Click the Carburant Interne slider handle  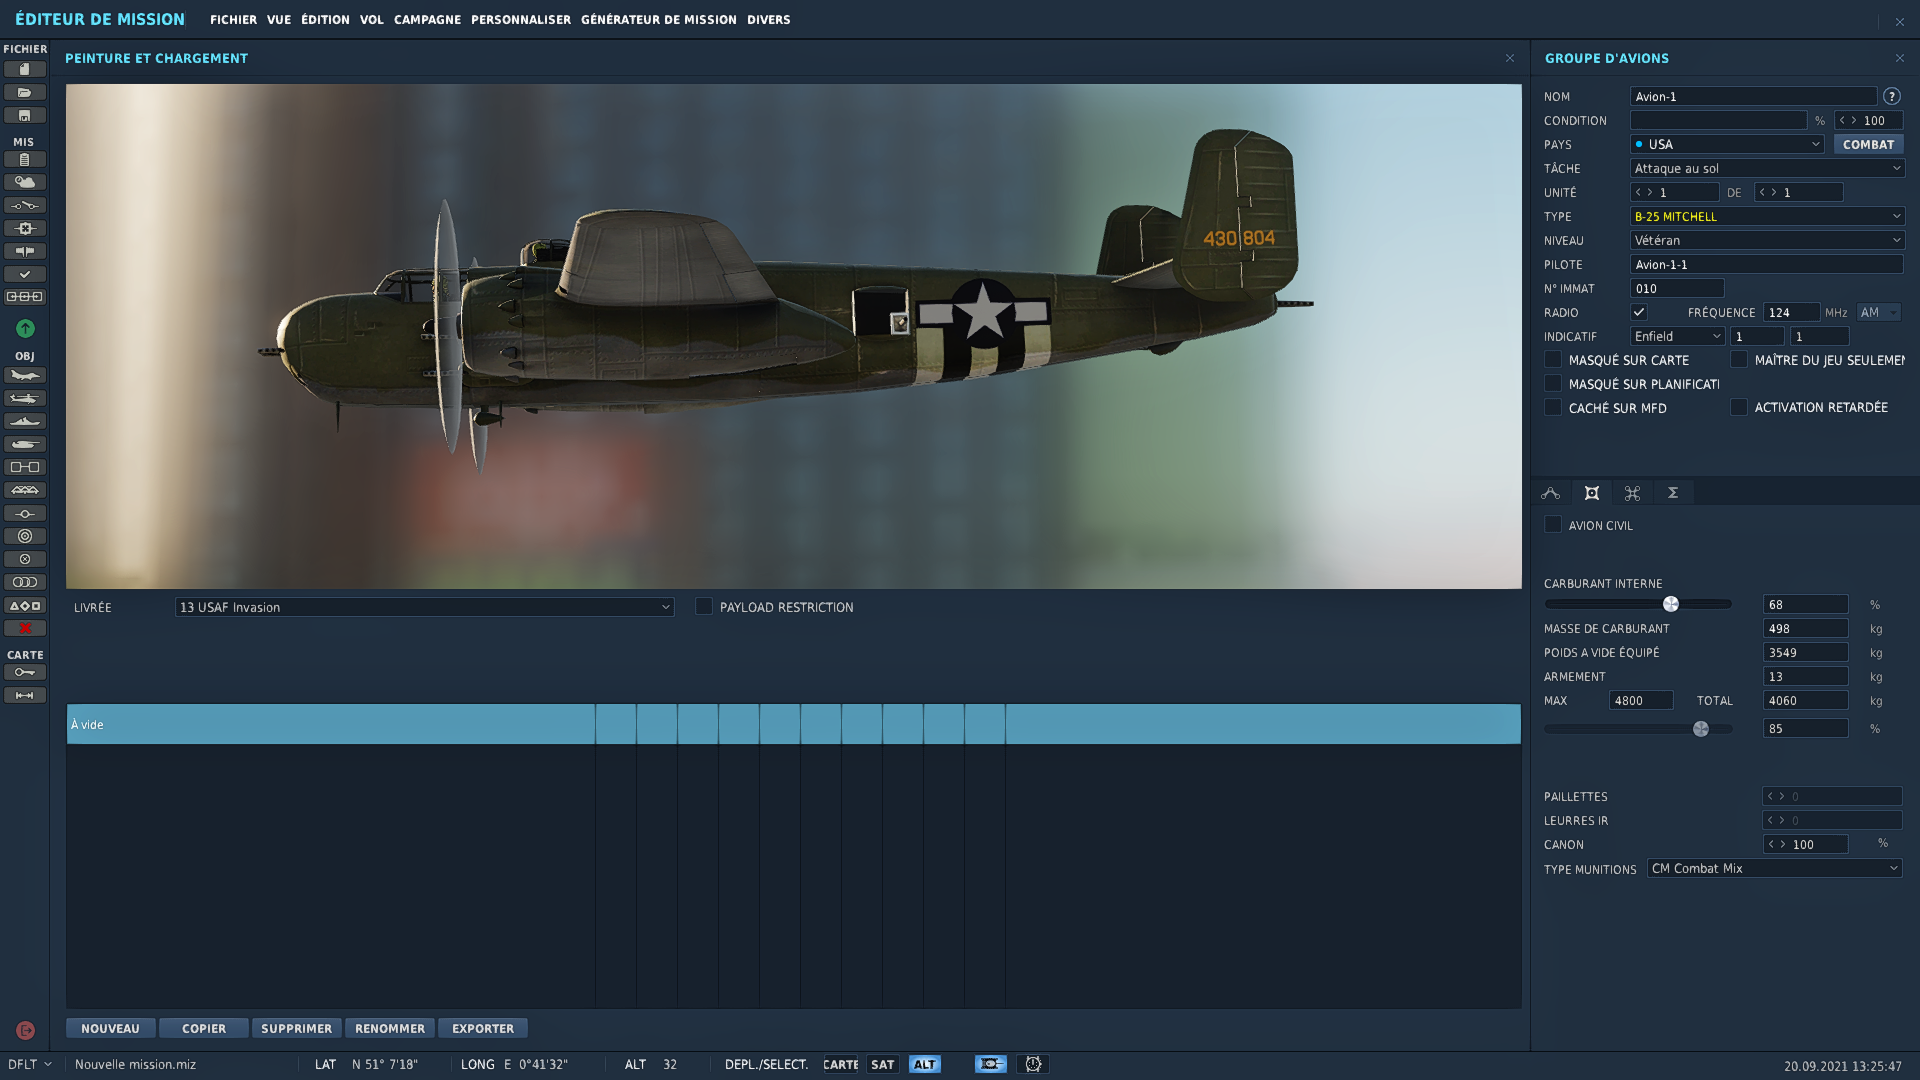click(1671, 604)
